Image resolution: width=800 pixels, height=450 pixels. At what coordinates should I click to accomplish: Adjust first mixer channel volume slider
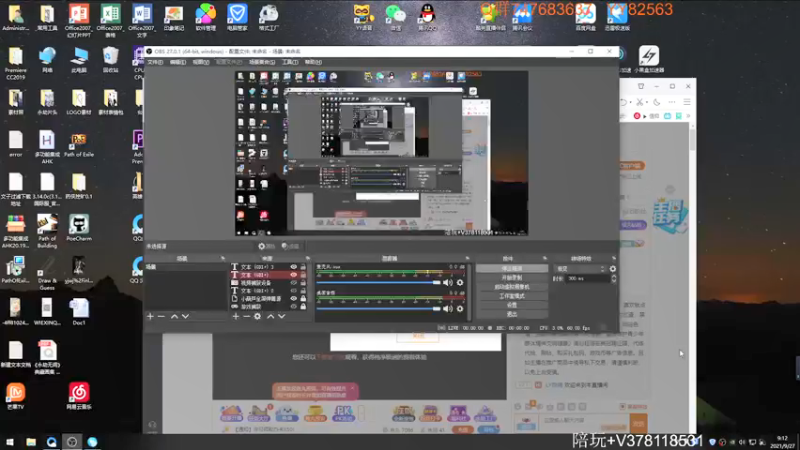(x=378, y=282)
